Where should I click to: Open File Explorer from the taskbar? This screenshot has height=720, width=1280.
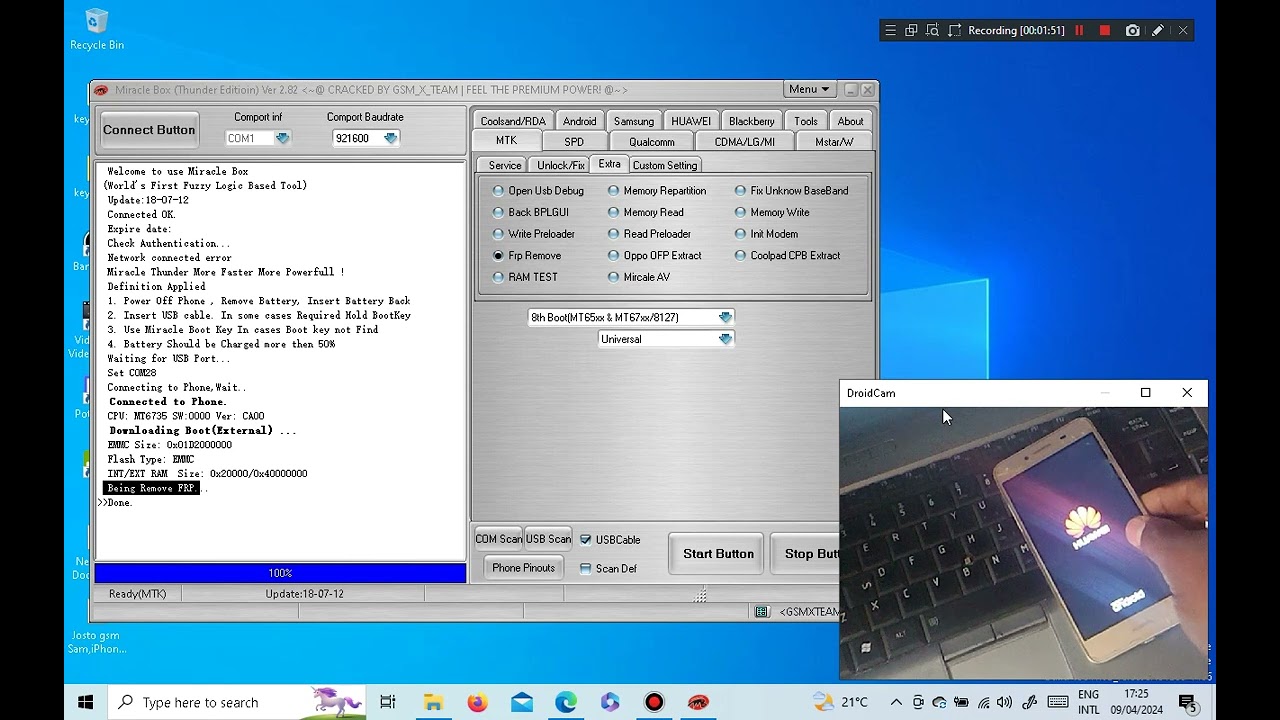pos(433,702)
